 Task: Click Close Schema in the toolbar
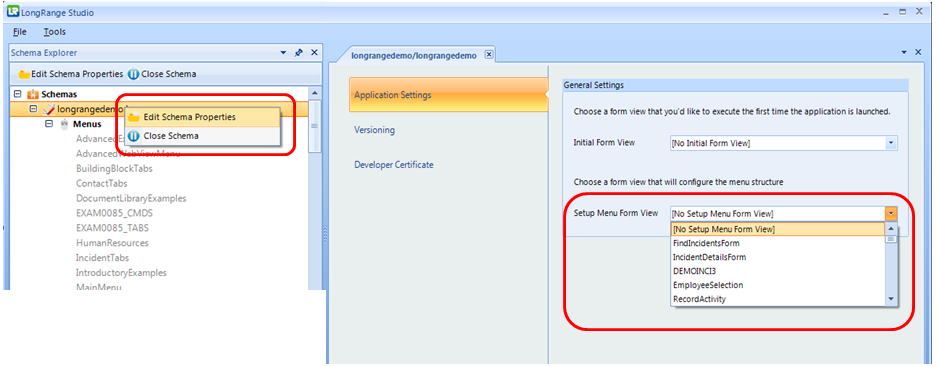click(162, 74)
